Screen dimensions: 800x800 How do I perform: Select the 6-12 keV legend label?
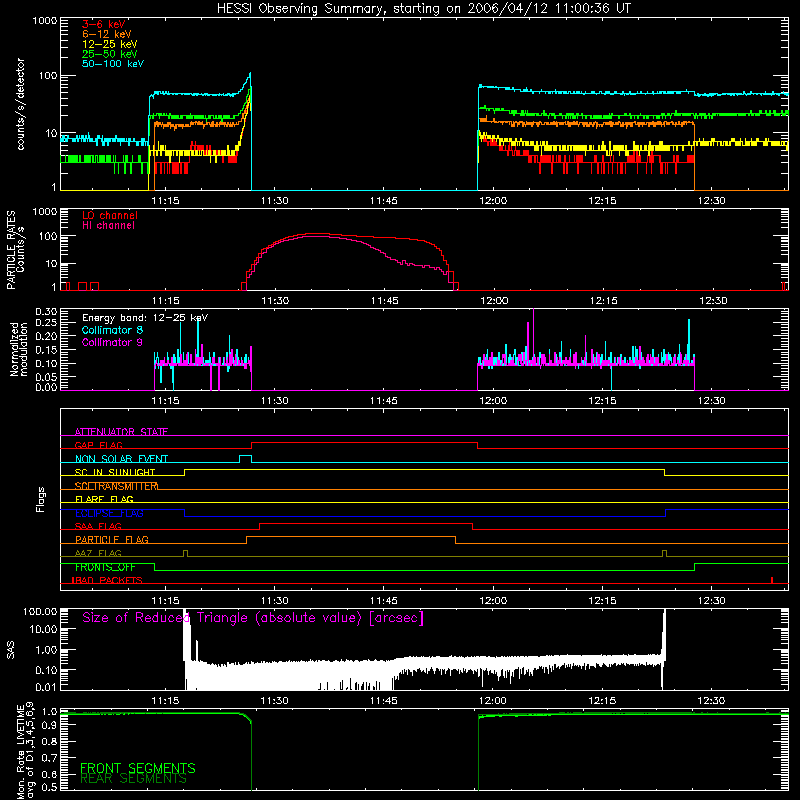pos(107,34)
